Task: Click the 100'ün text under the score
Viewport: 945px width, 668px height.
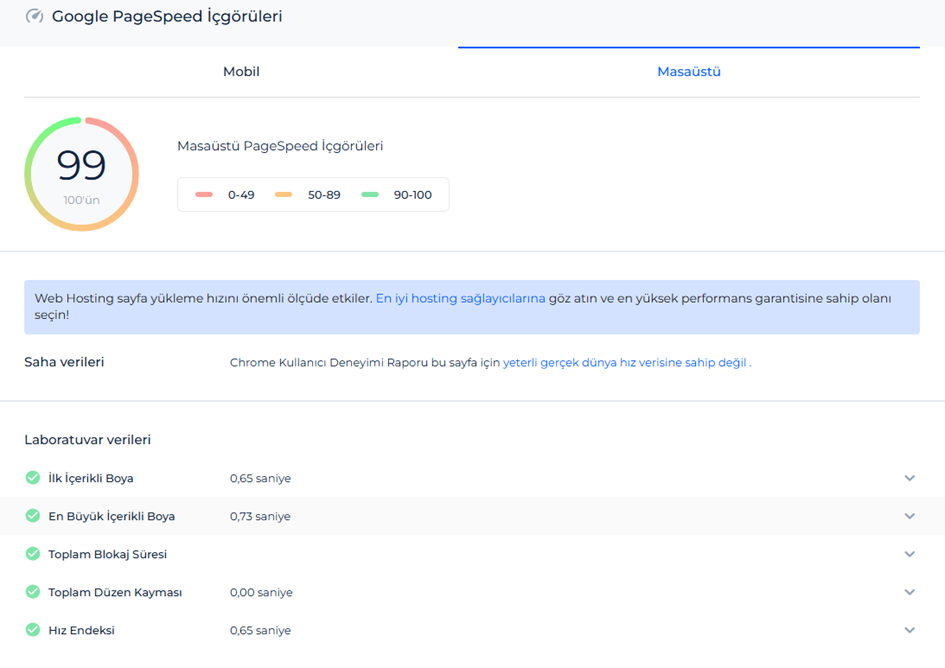Action: point(81,200)
